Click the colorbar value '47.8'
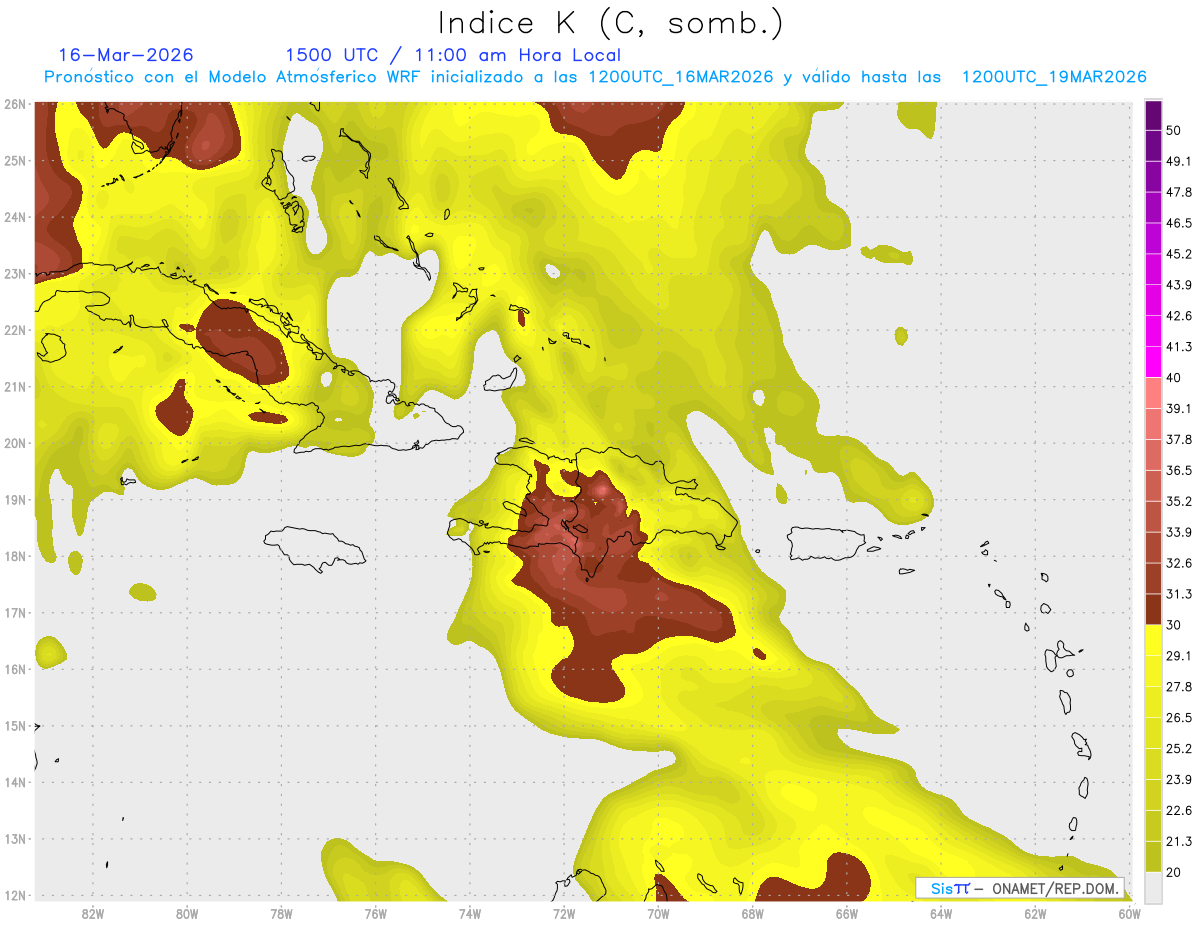This screenshot has width=1200, height=927. tap(1179, 192)
